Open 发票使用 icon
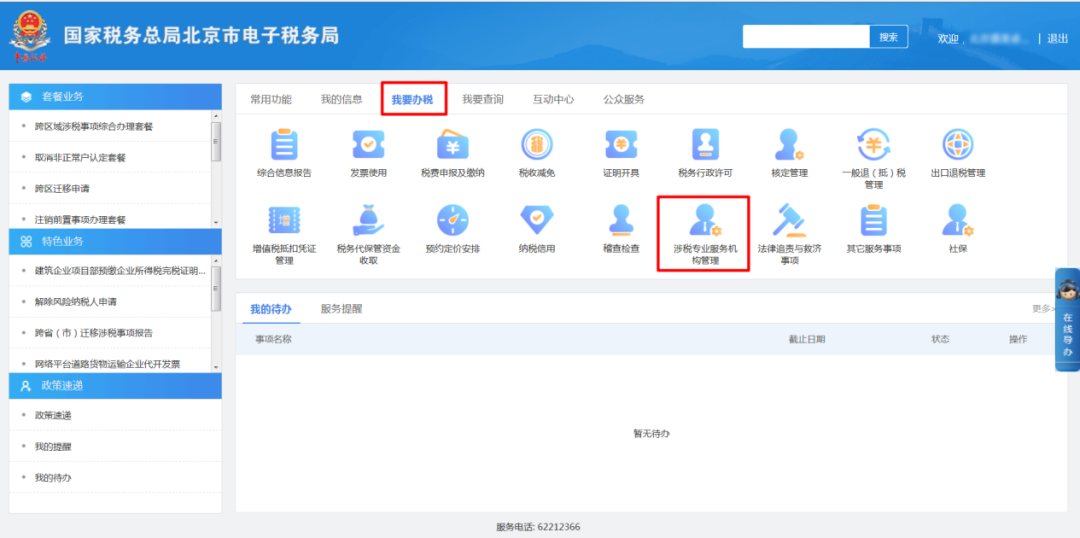Image resolution: width=1080 pixels, height=538 pixels. pyautogui.click(x=368, y=145)
